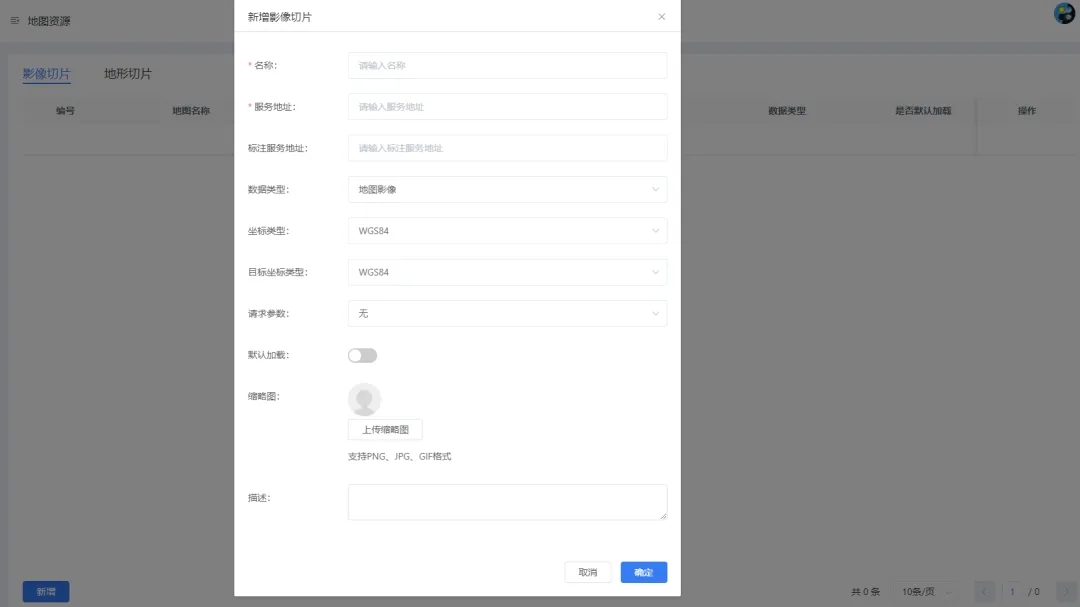Open the 坐标类型 dropdown
Image resolution: width=1080 pixels, height=607 pixels.
[x=507, y=231]
